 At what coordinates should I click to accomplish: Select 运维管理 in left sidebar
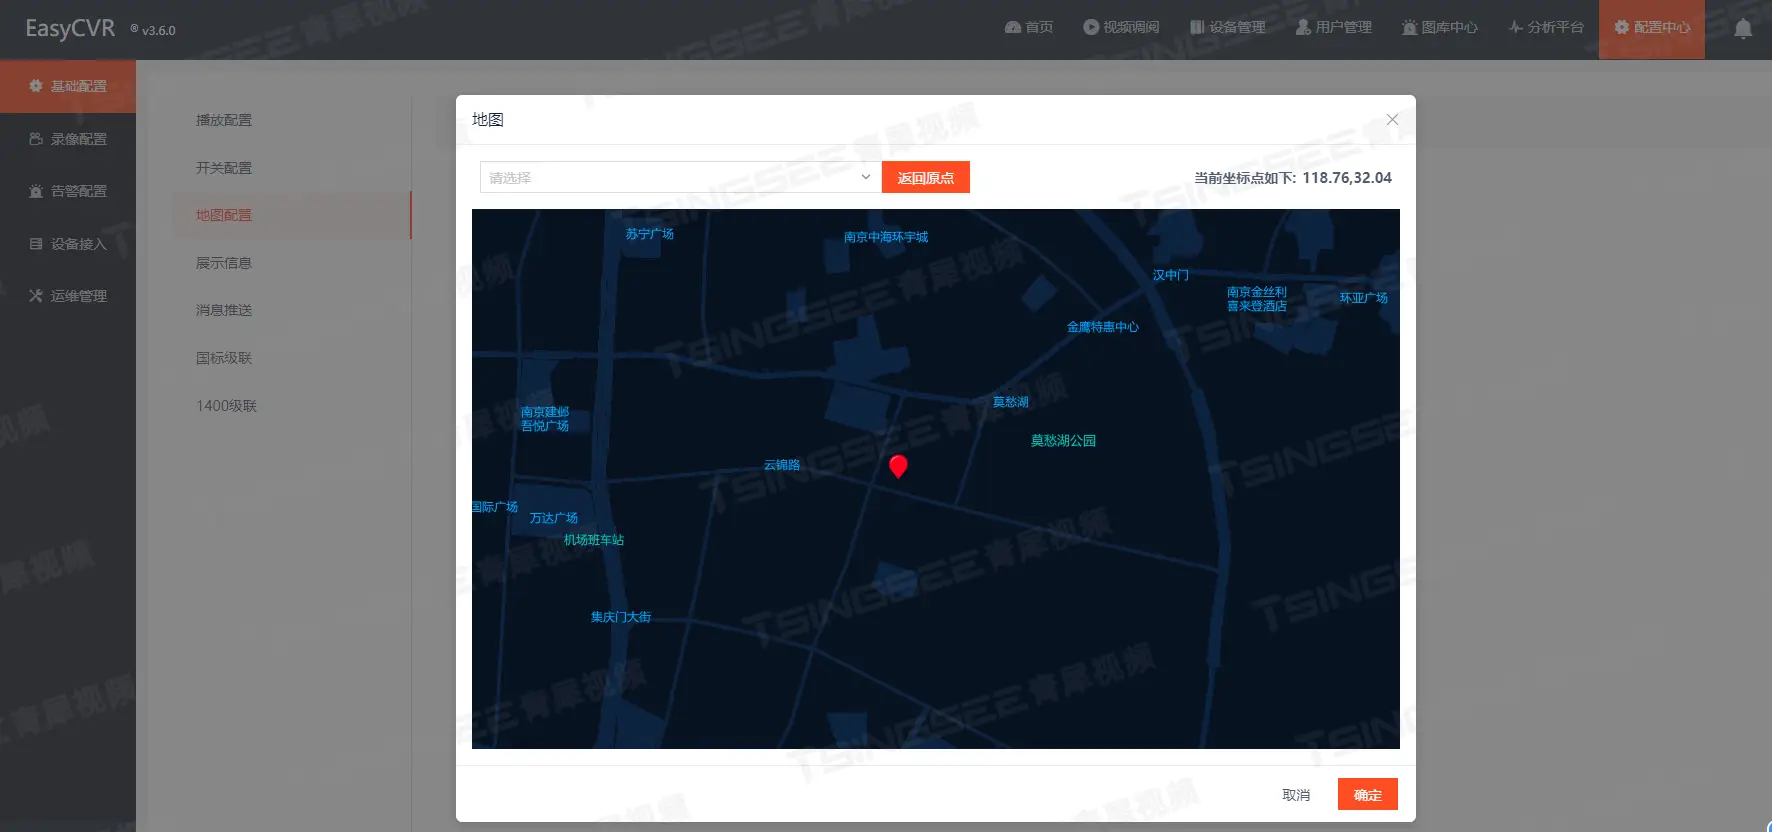pos(68,296)
